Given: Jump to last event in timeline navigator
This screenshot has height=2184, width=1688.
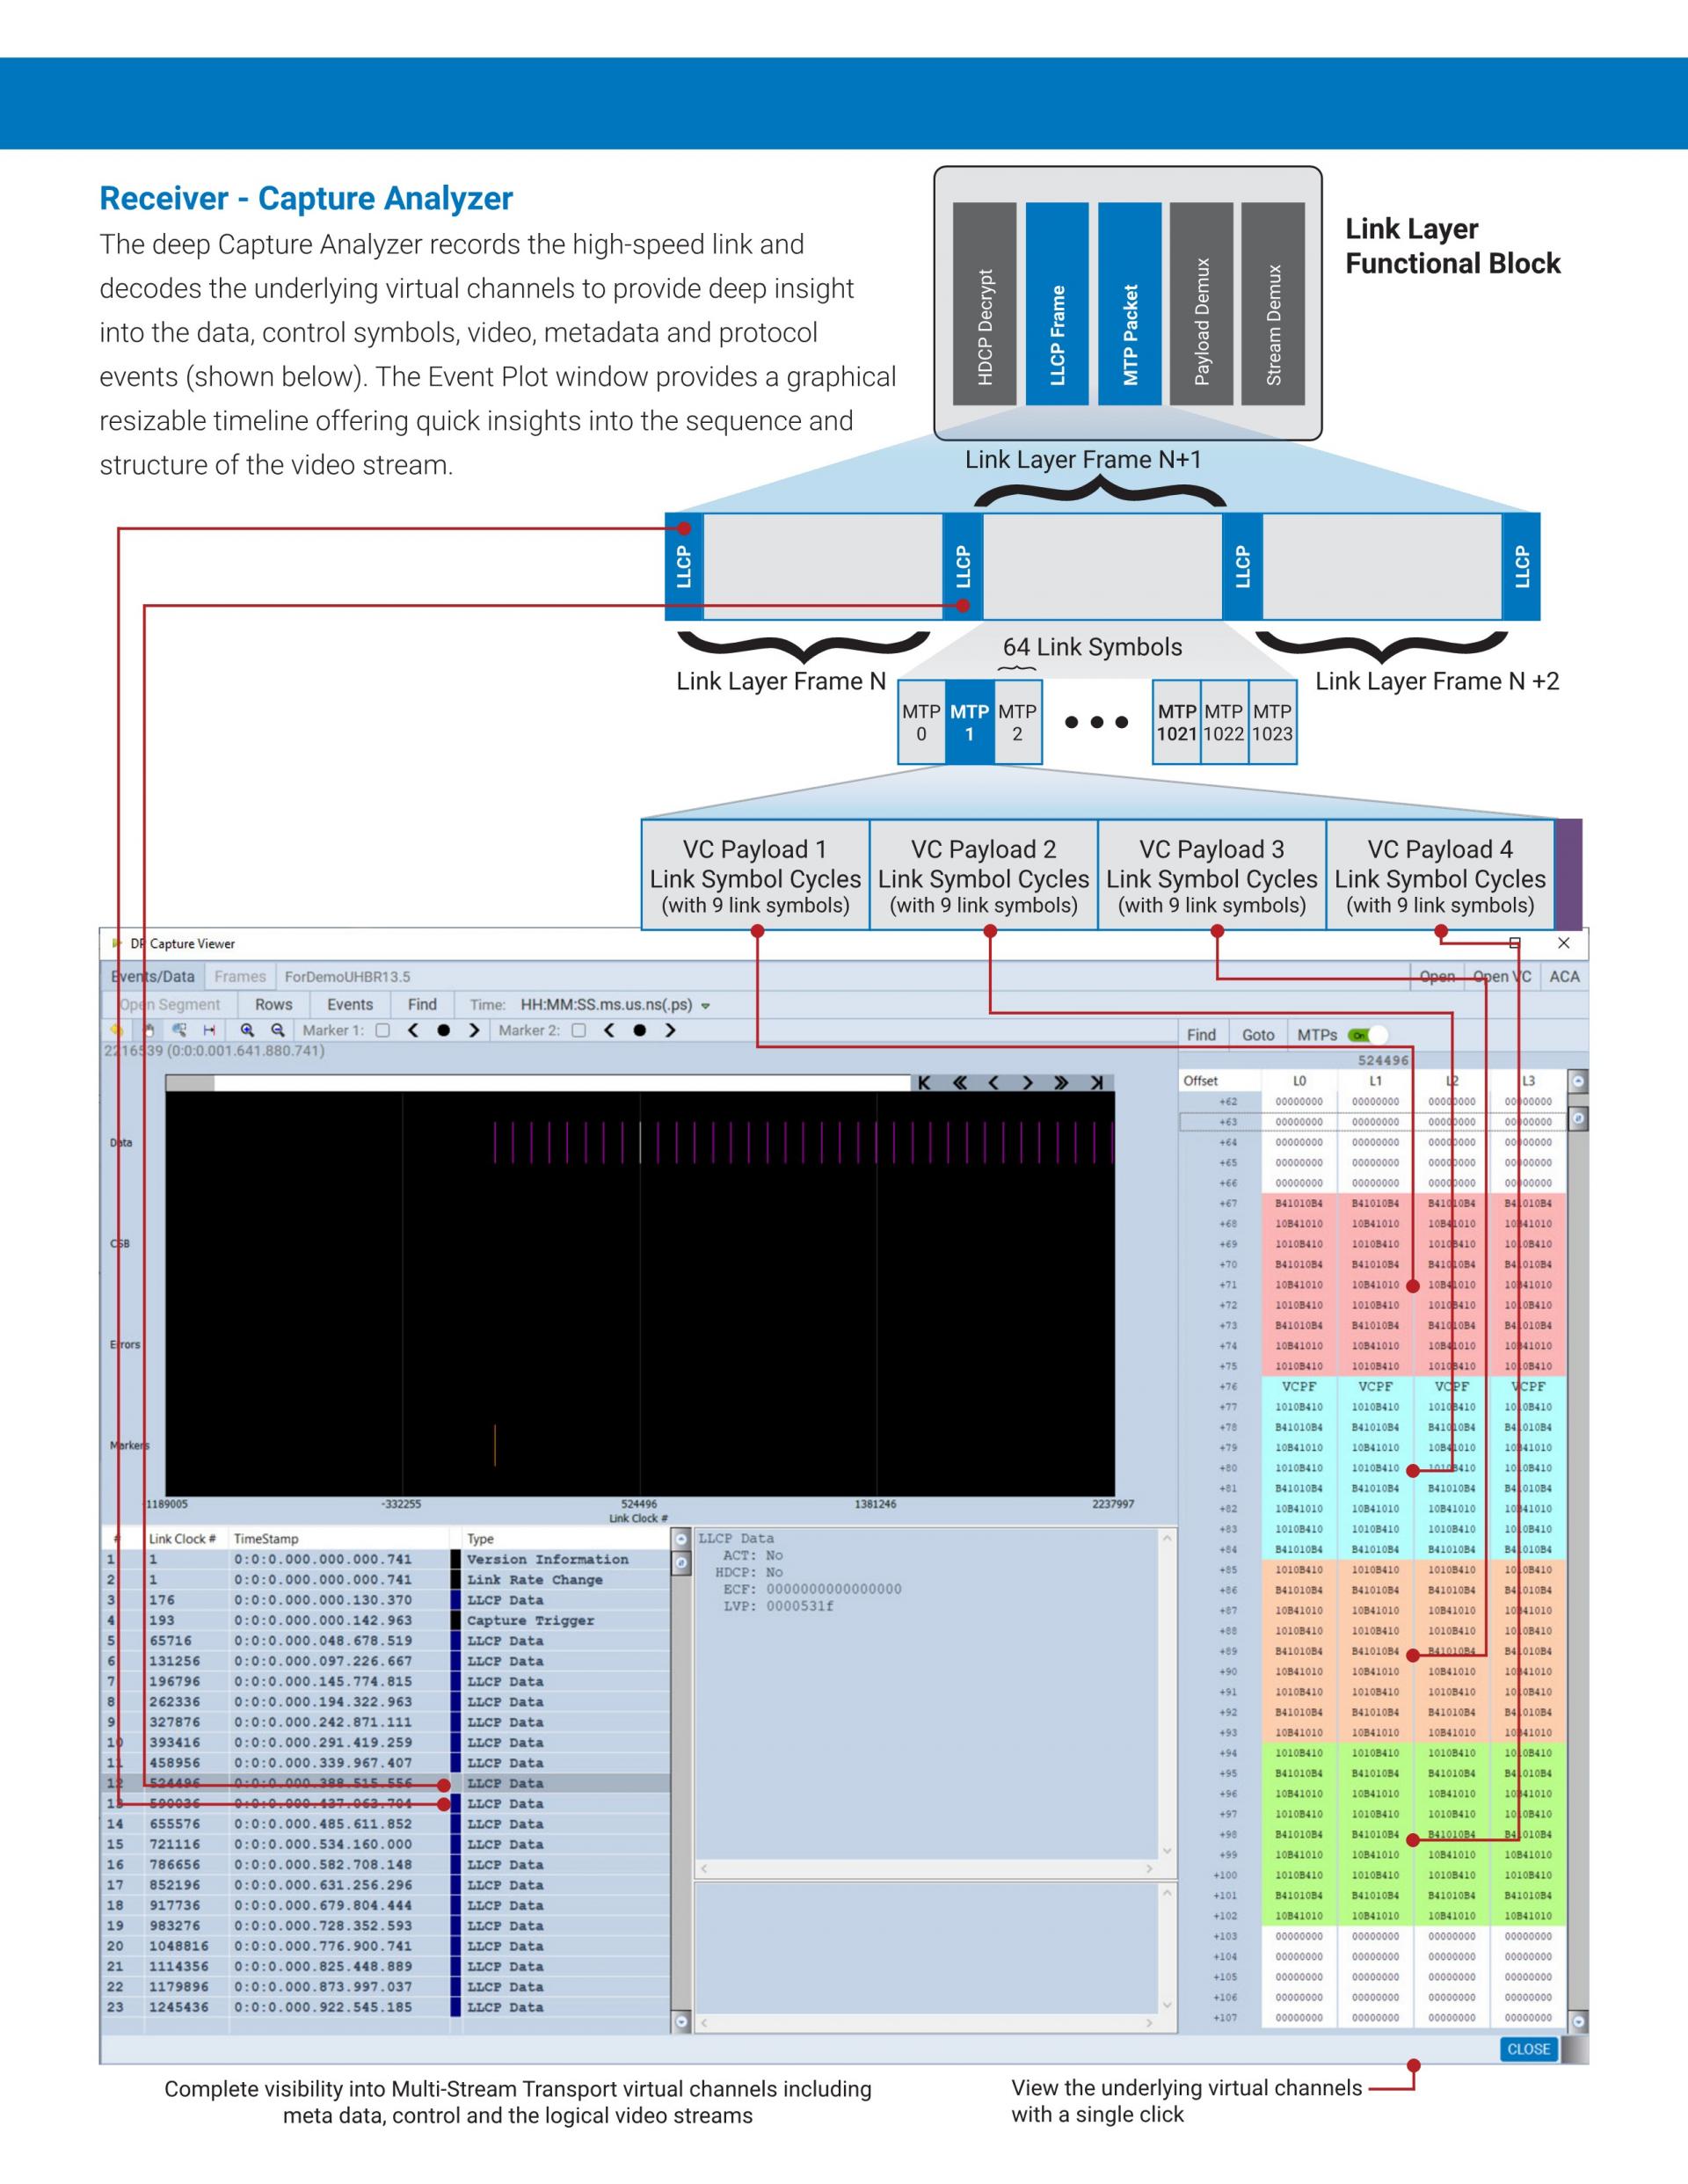Looking at the screenshot, I should click(x=1097, y=1083).
